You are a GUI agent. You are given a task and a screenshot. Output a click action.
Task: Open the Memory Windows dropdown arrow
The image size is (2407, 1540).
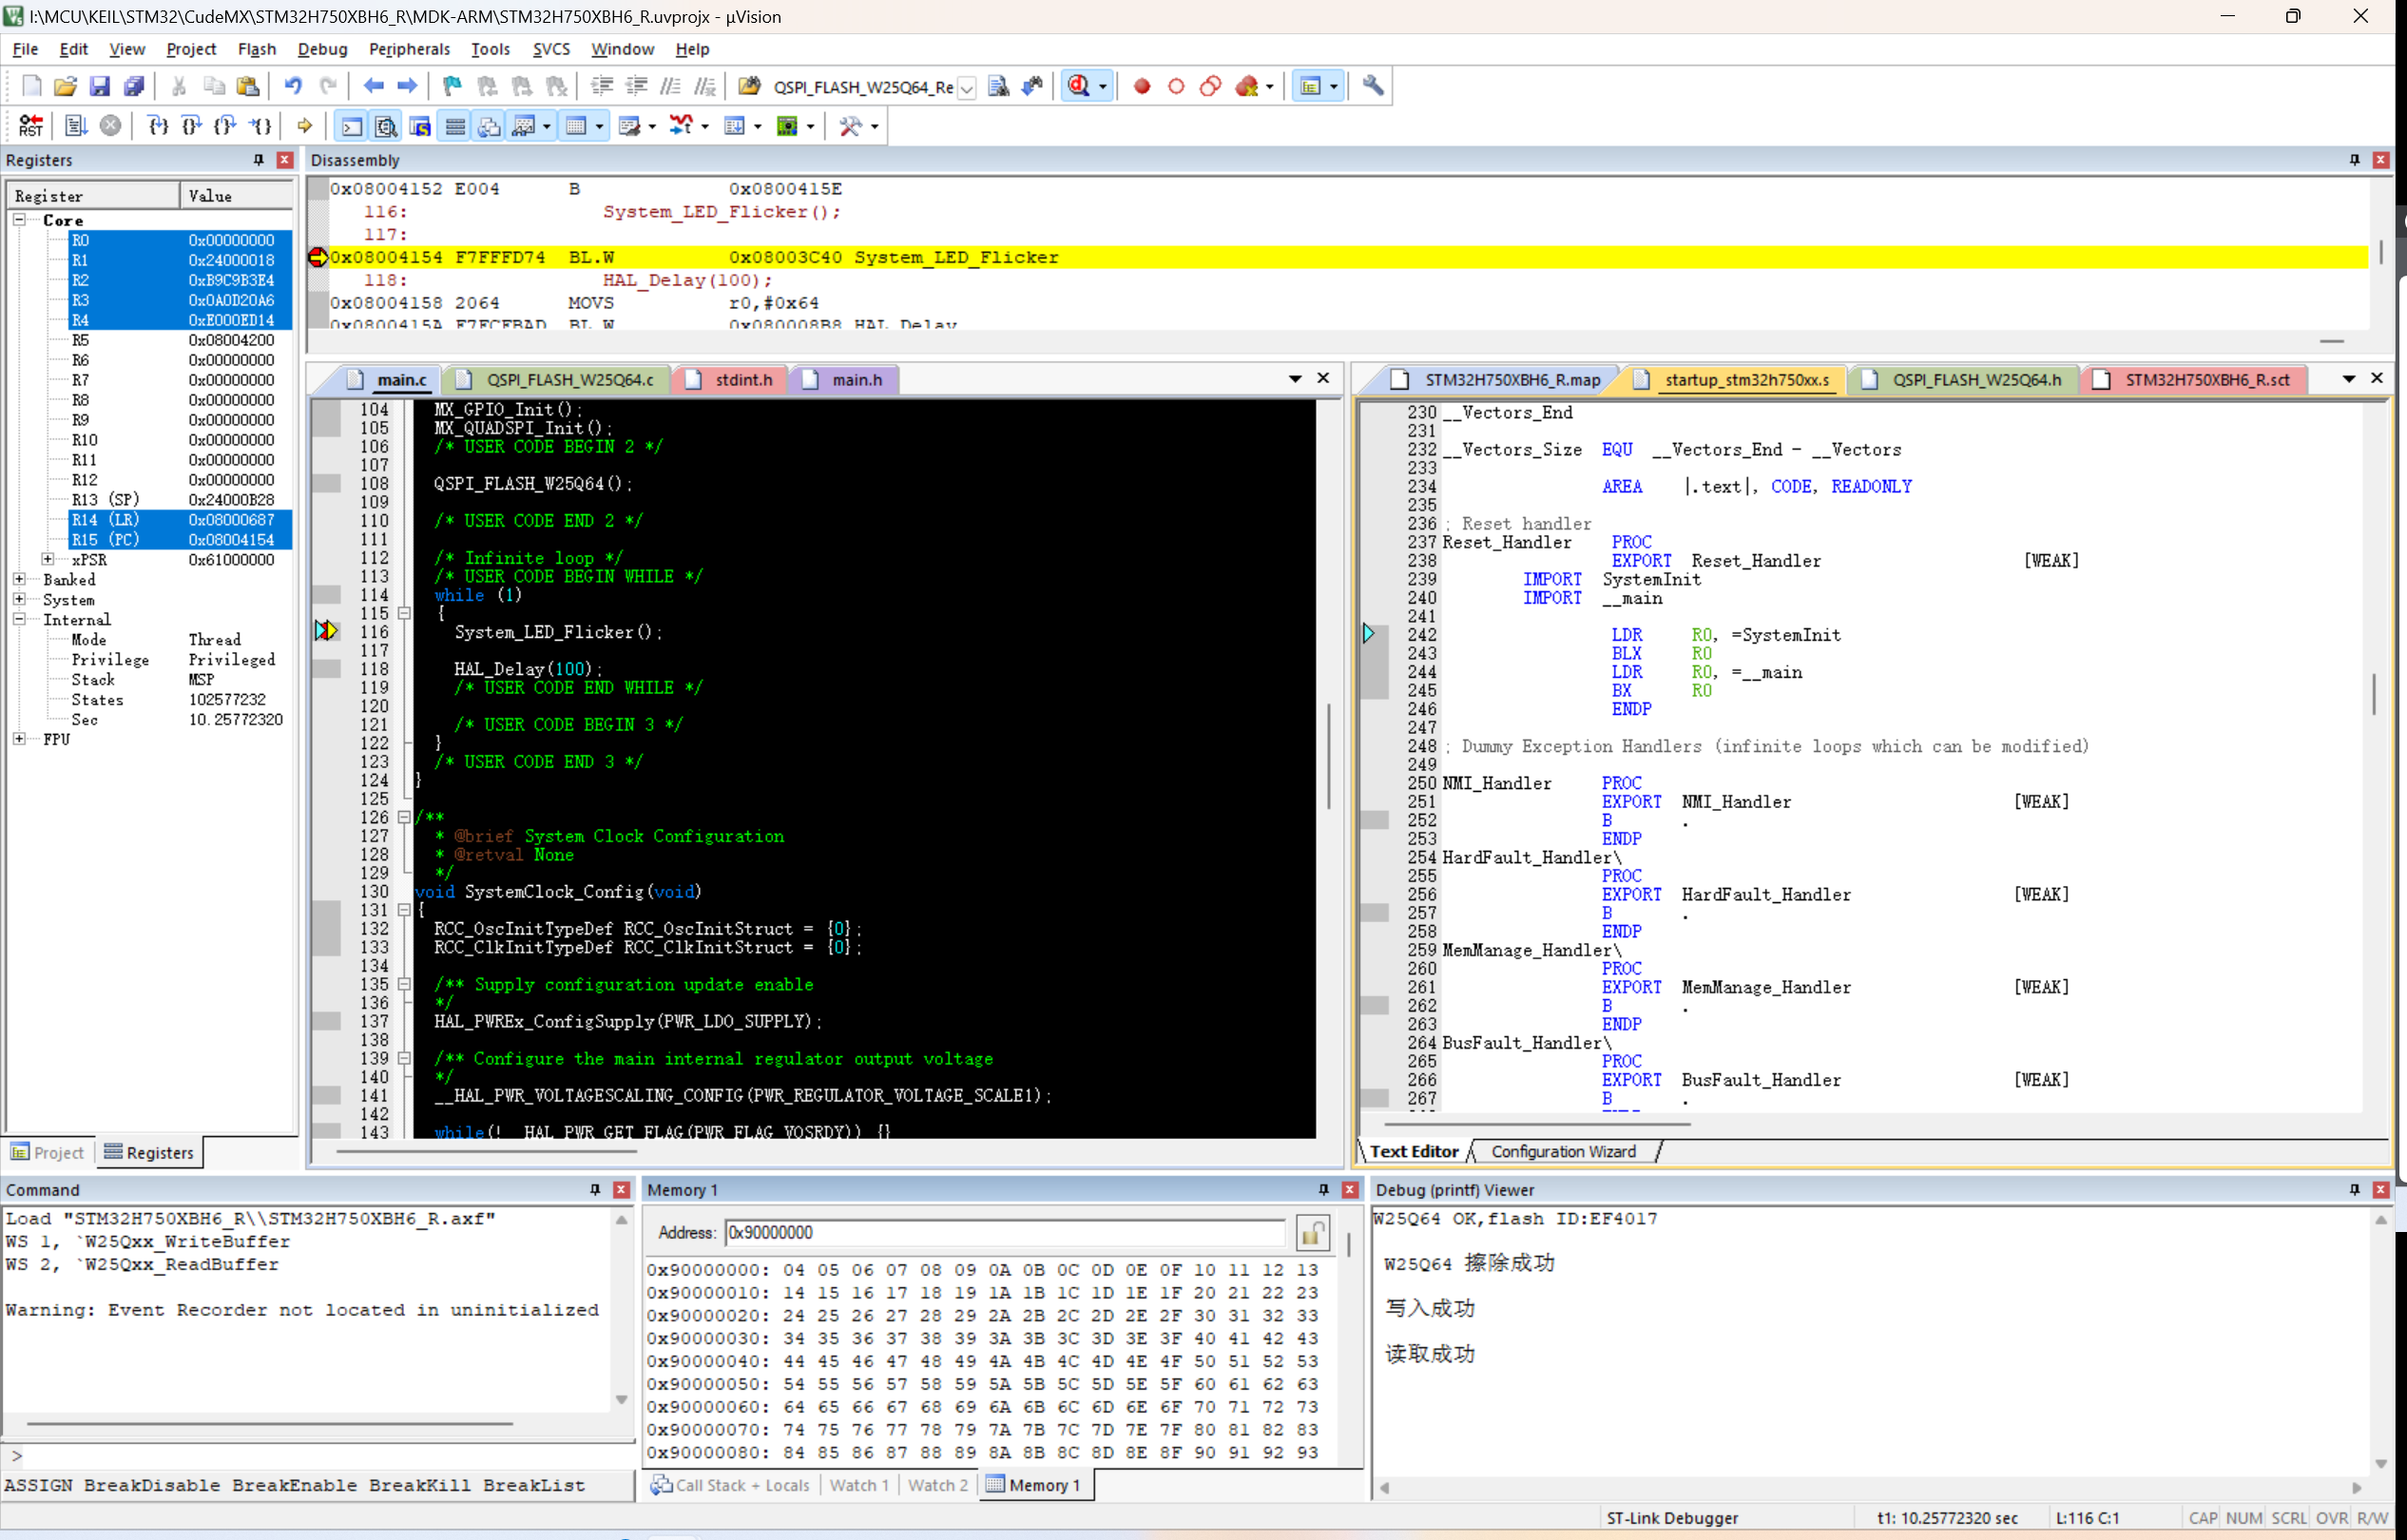tap(600, 126)
